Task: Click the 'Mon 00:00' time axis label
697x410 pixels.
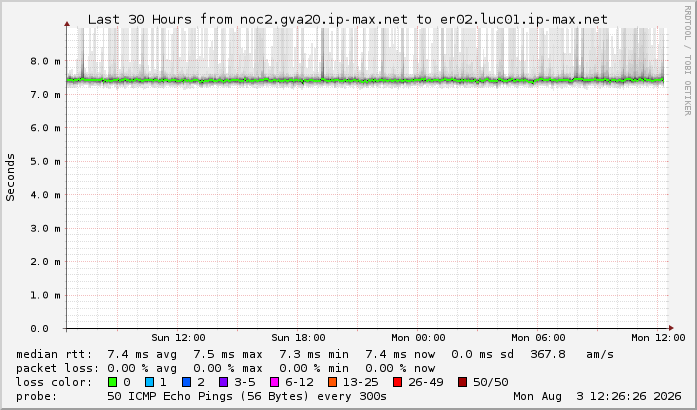Action: [418, 338]
